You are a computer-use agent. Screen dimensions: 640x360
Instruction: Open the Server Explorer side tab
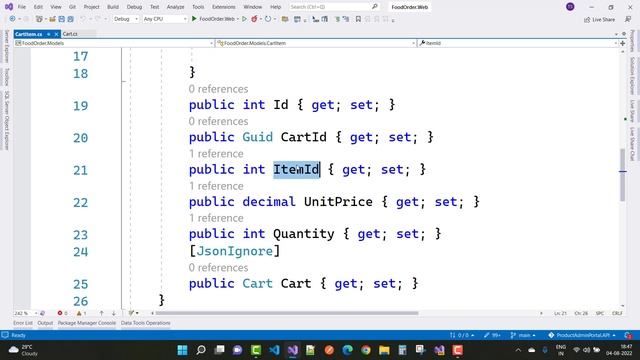tap(7, 46)
